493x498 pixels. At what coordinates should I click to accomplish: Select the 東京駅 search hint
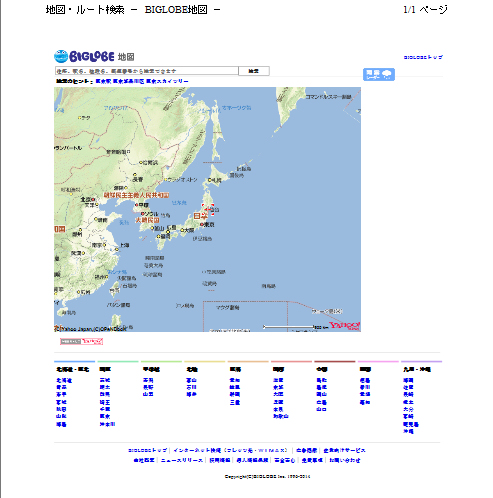coord(103,81)
